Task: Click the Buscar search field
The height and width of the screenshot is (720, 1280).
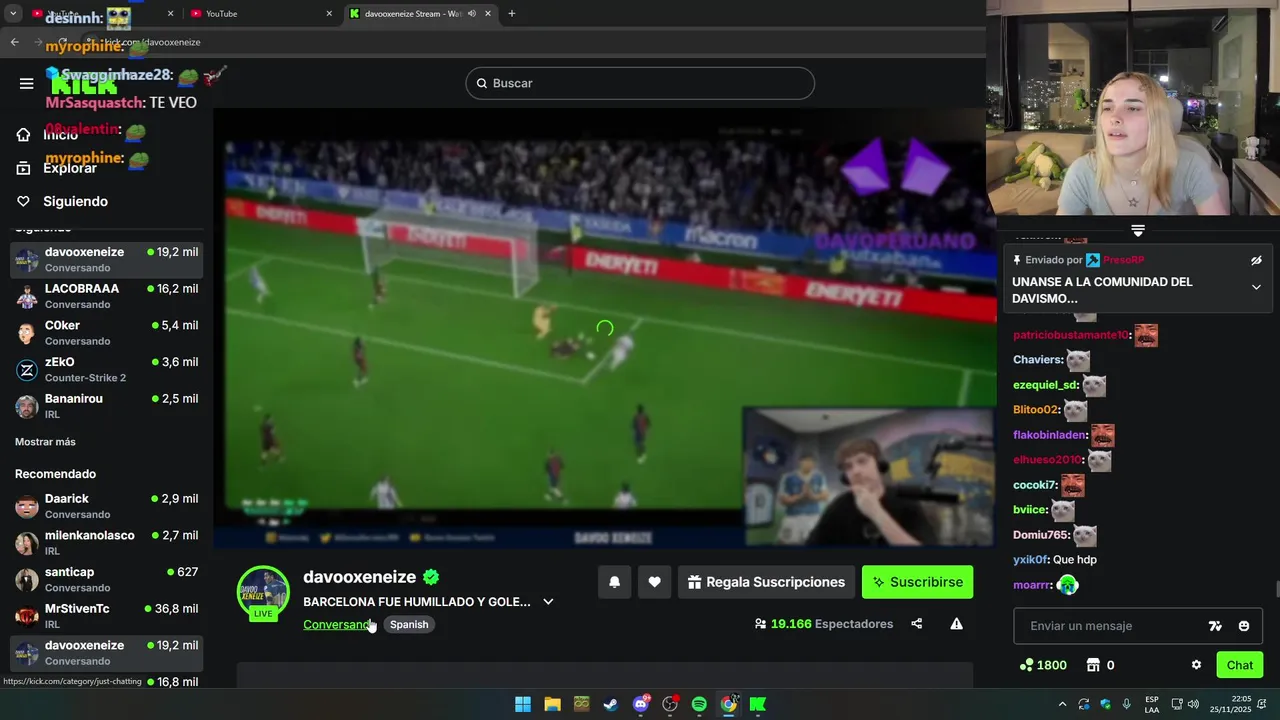Action: pos(640,83)
